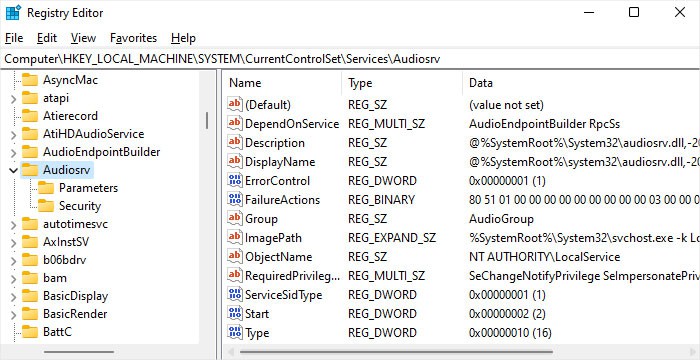Click the REG_BINARY type cell
700x360 pixels.
click(381, 200)
